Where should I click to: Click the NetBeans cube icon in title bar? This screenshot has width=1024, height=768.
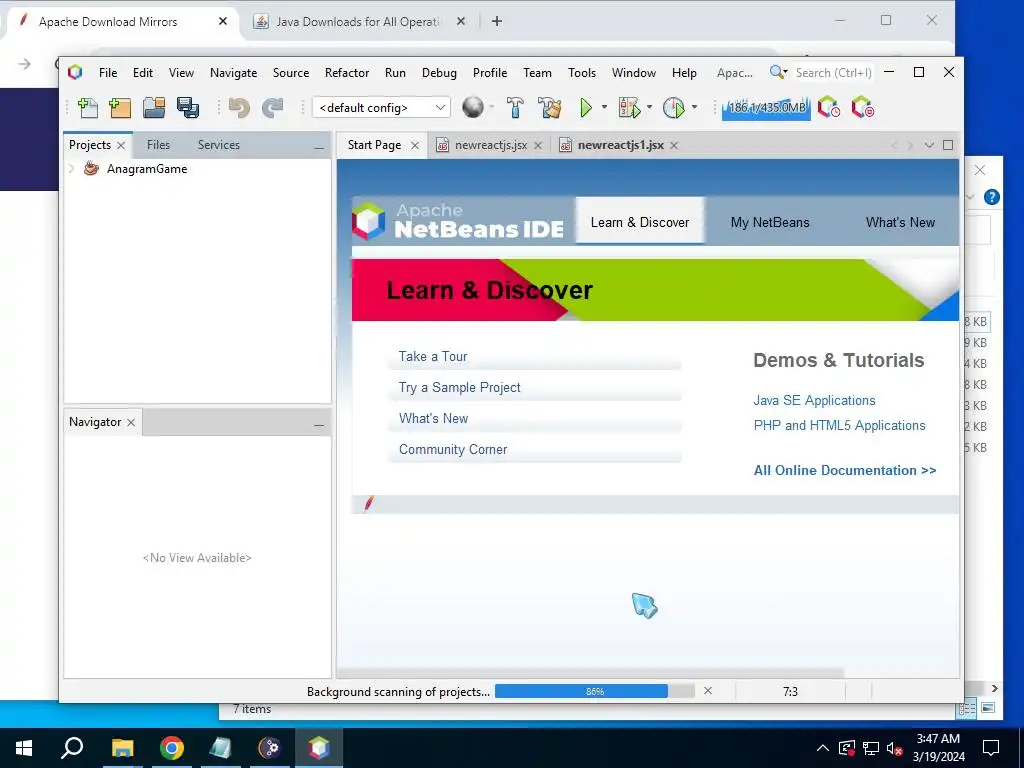[75, 72]
